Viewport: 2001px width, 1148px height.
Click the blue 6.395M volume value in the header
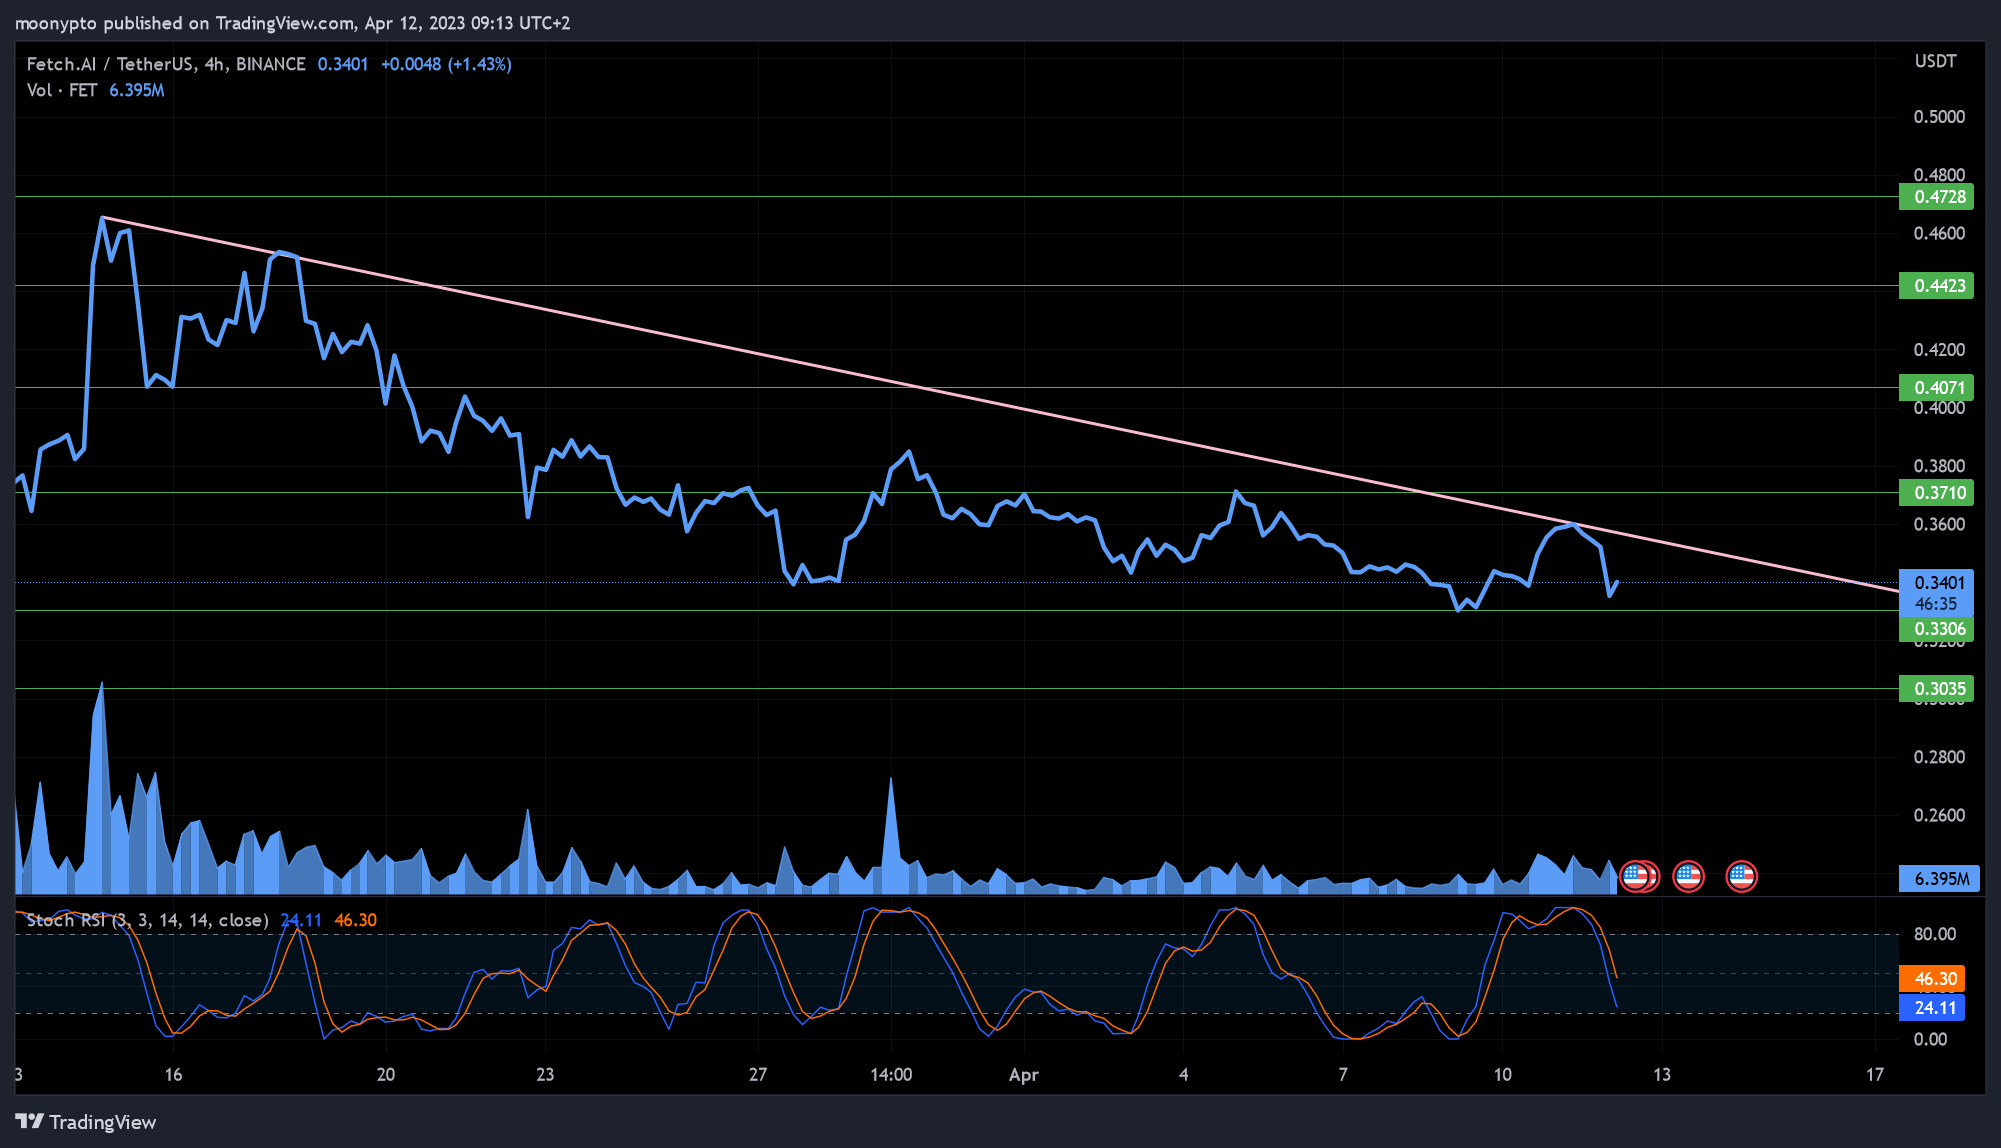(136, 90)
